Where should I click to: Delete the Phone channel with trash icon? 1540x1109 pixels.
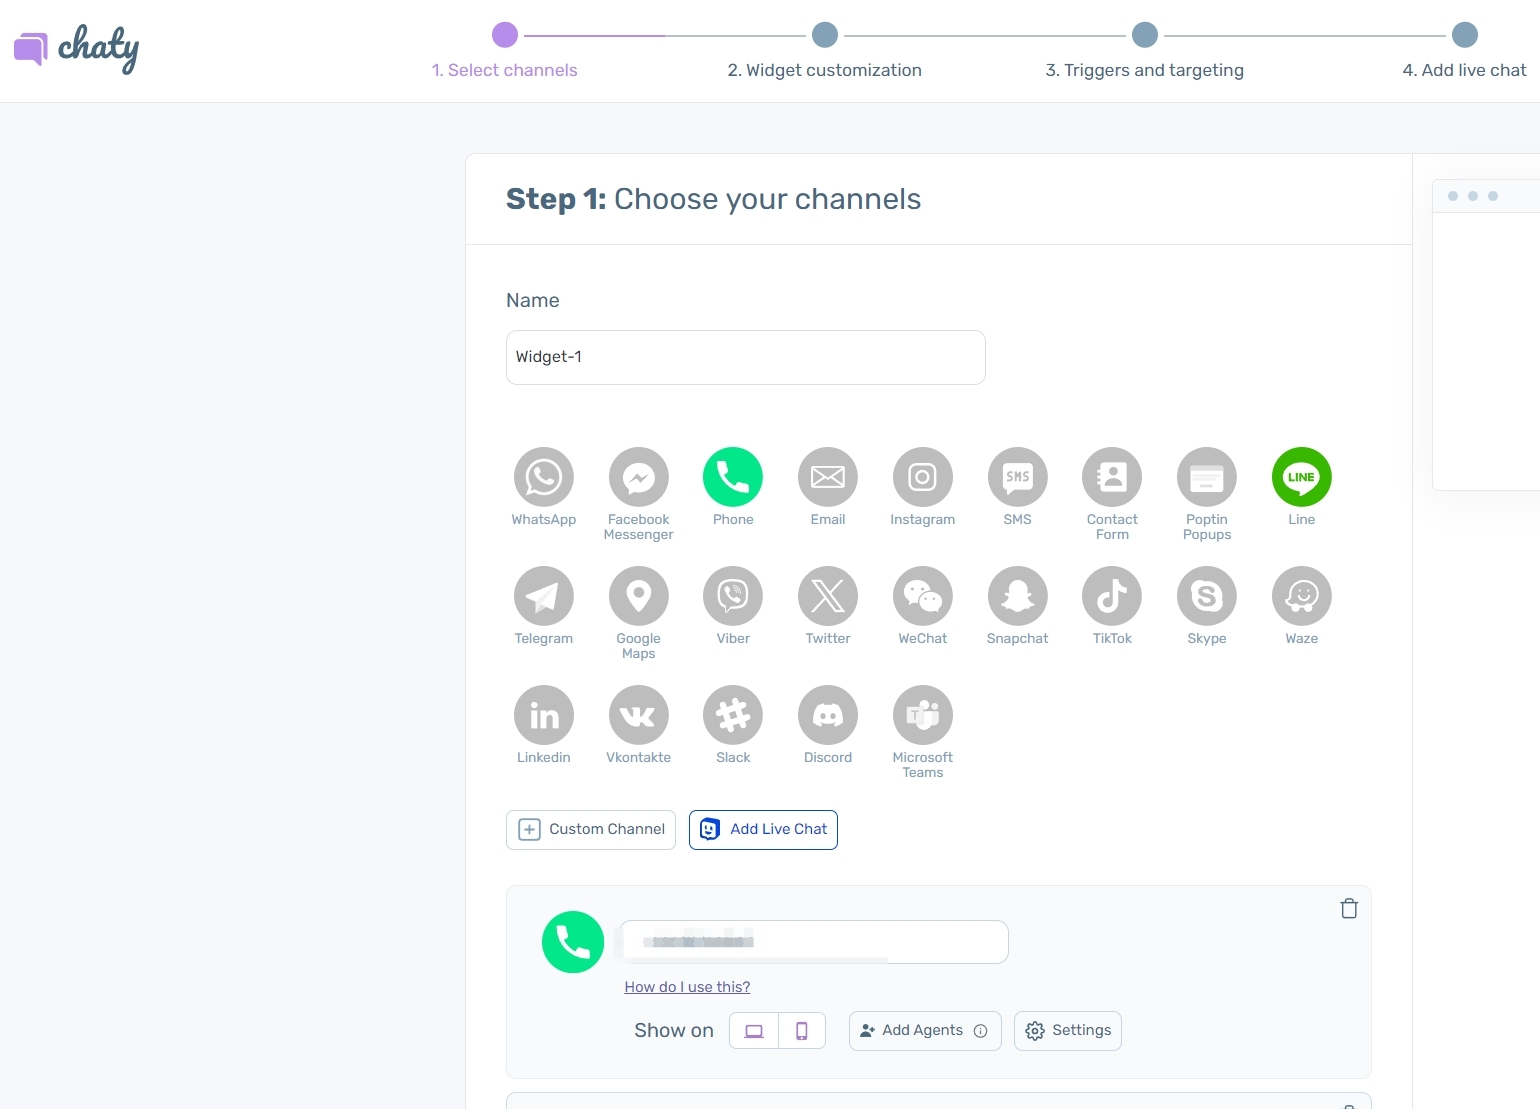(x=1348, y=908)
